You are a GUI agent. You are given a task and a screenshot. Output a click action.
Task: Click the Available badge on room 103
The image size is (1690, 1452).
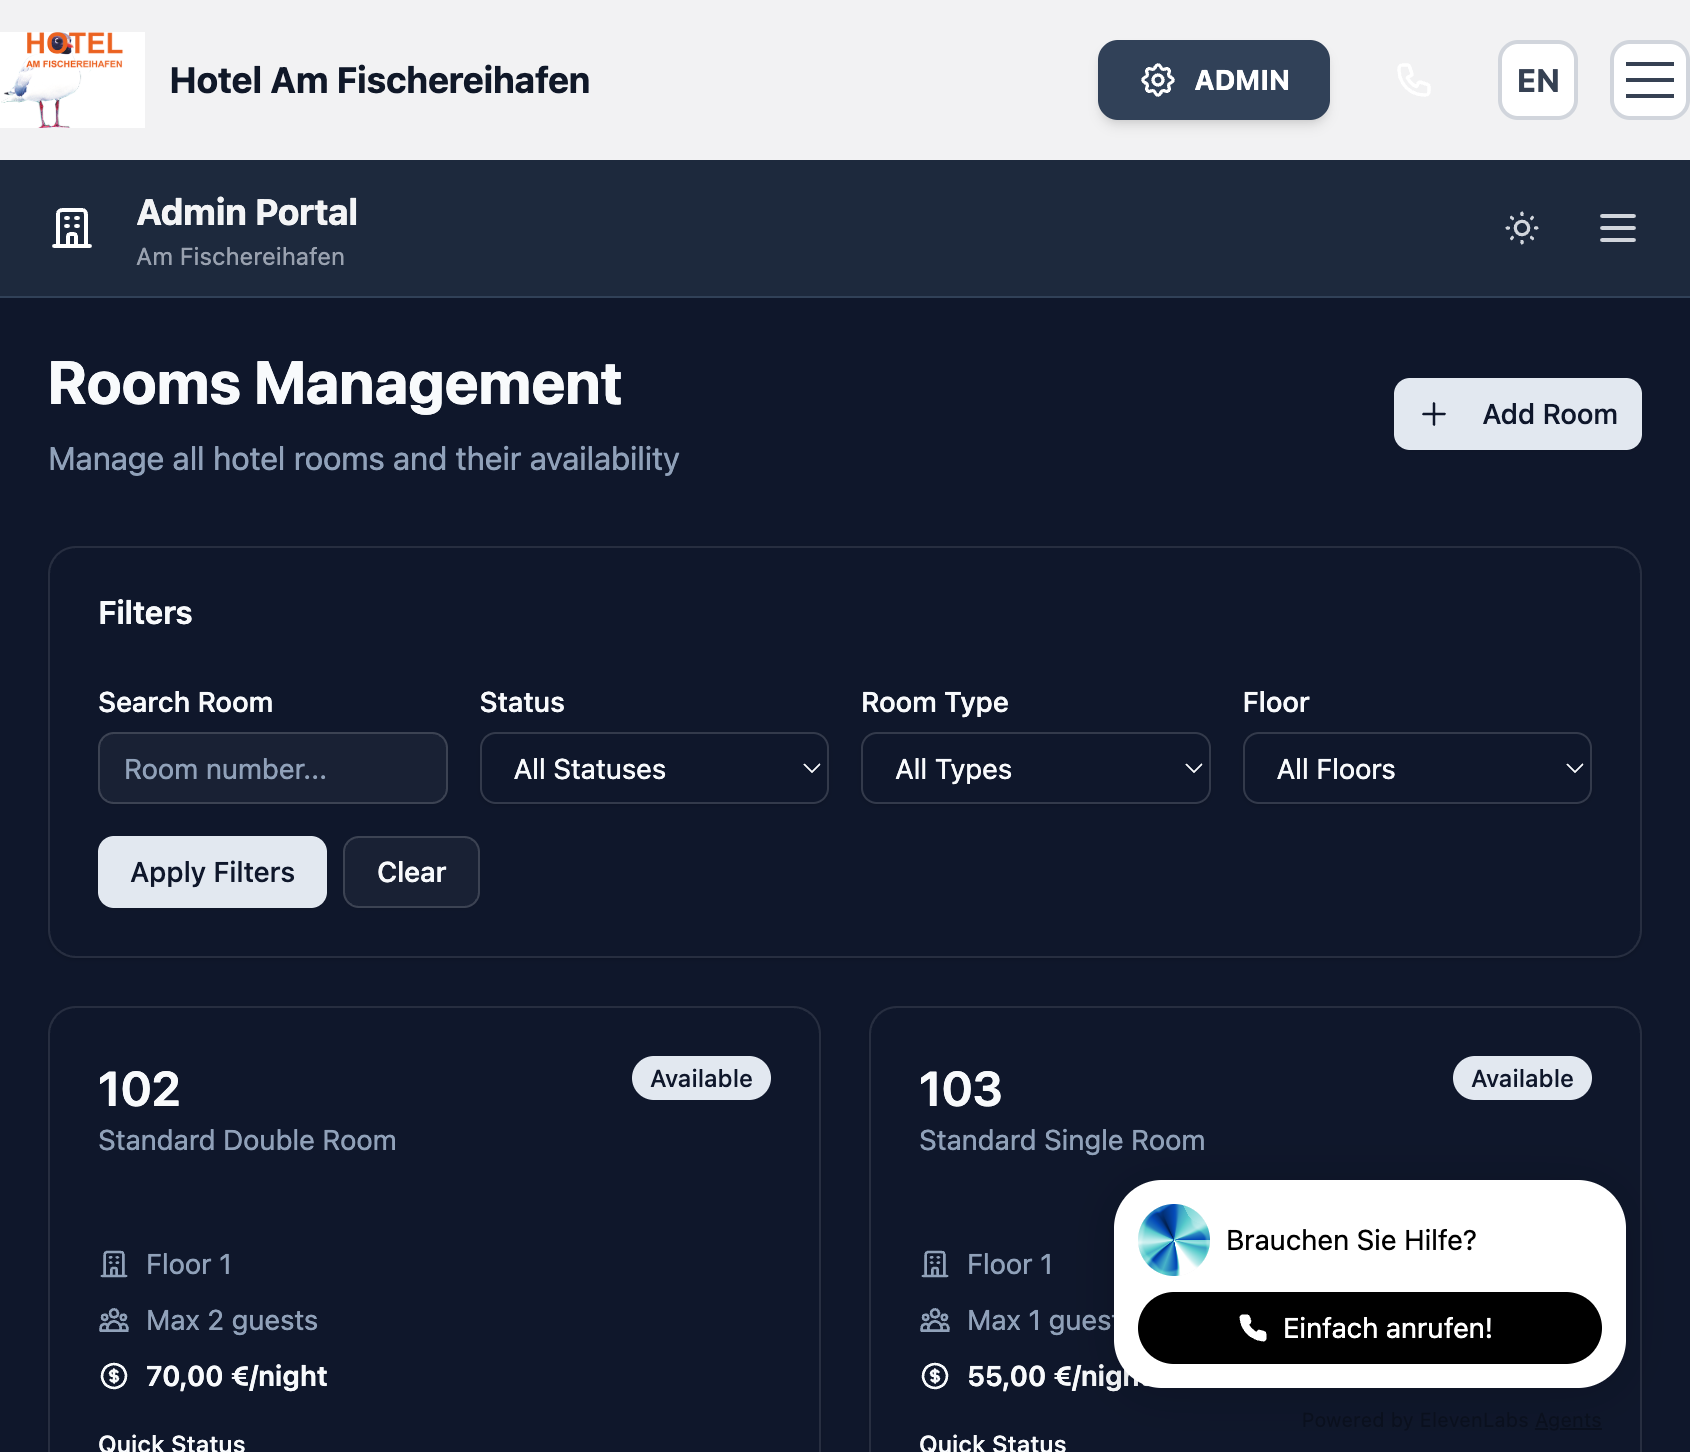click(1521, 1078)
